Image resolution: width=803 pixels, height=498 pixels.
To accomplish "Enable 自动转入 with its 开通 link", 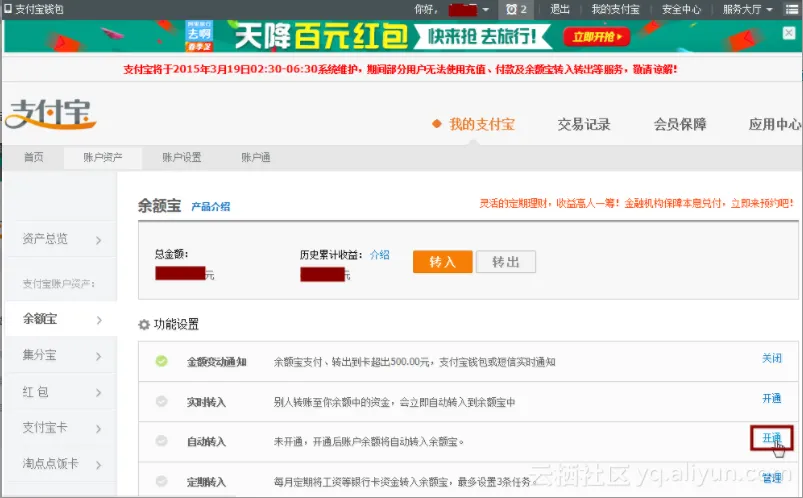I will point(771,438).
